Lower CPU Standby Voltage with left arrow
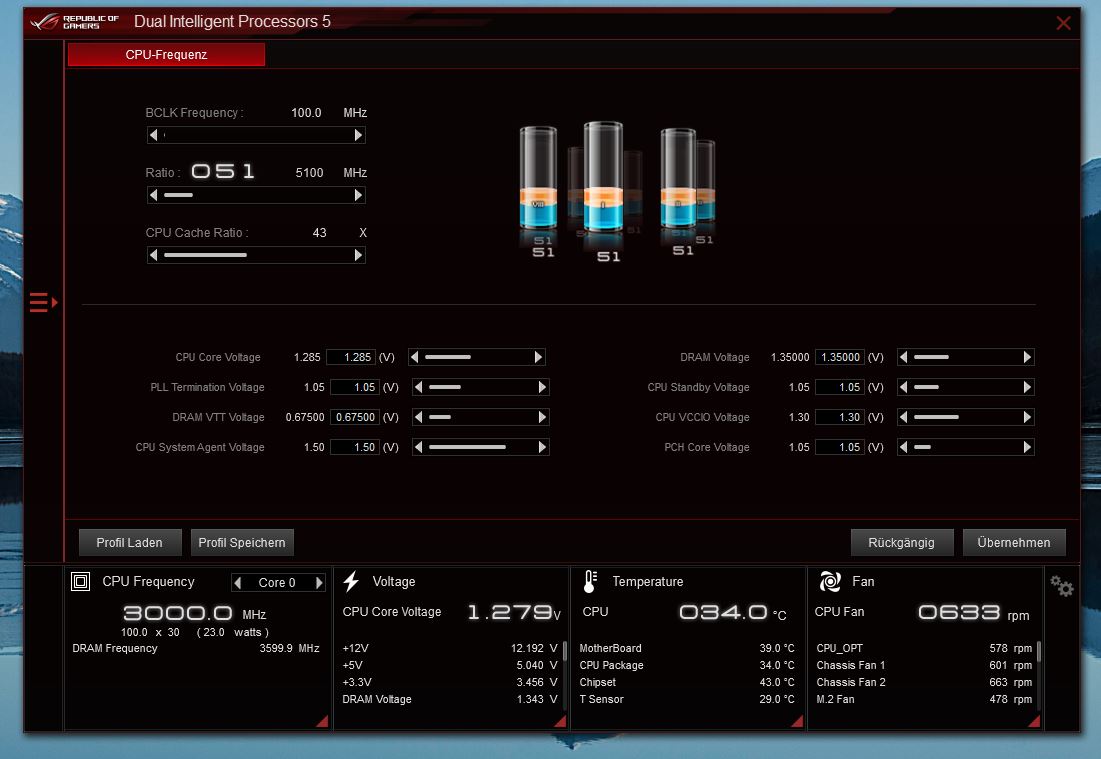 [904, 387]
